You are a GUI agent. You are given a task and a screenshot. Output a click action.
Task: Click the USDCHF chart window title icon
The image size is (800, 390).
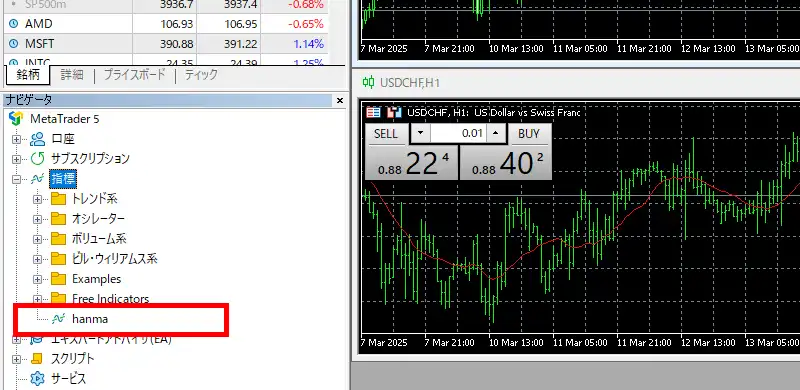(368, 82)
